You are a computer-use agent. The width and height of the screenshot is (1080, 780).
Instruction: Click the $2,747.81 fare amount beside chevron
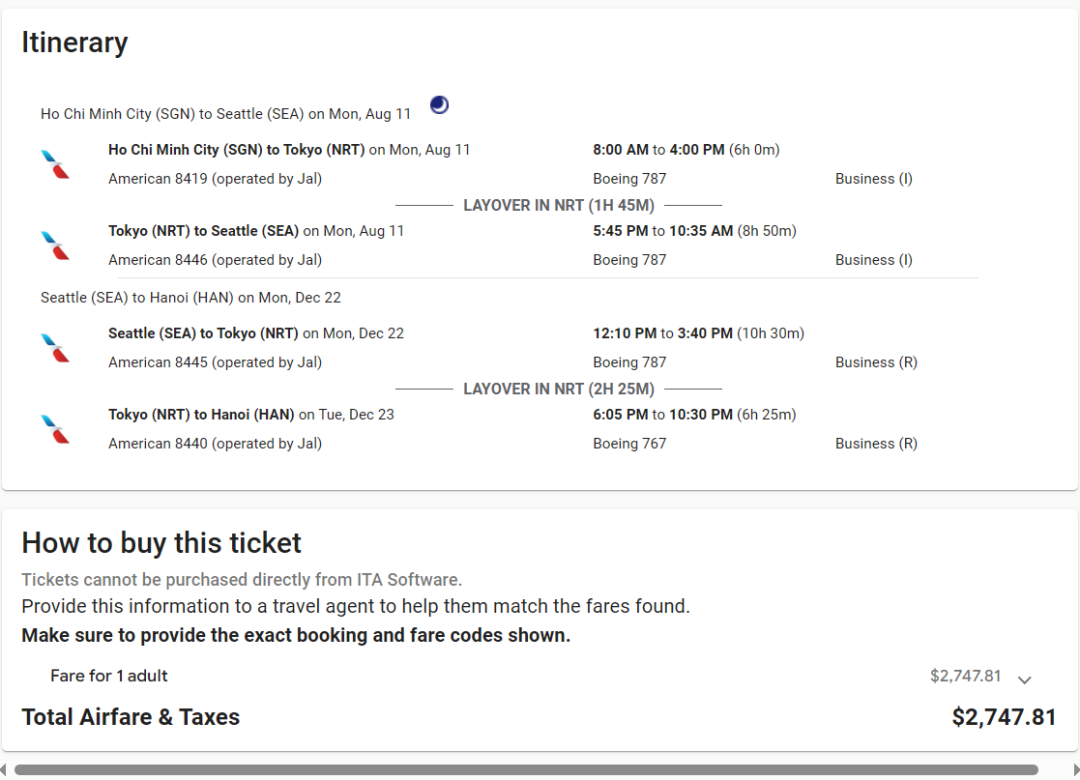click(965, 676)
